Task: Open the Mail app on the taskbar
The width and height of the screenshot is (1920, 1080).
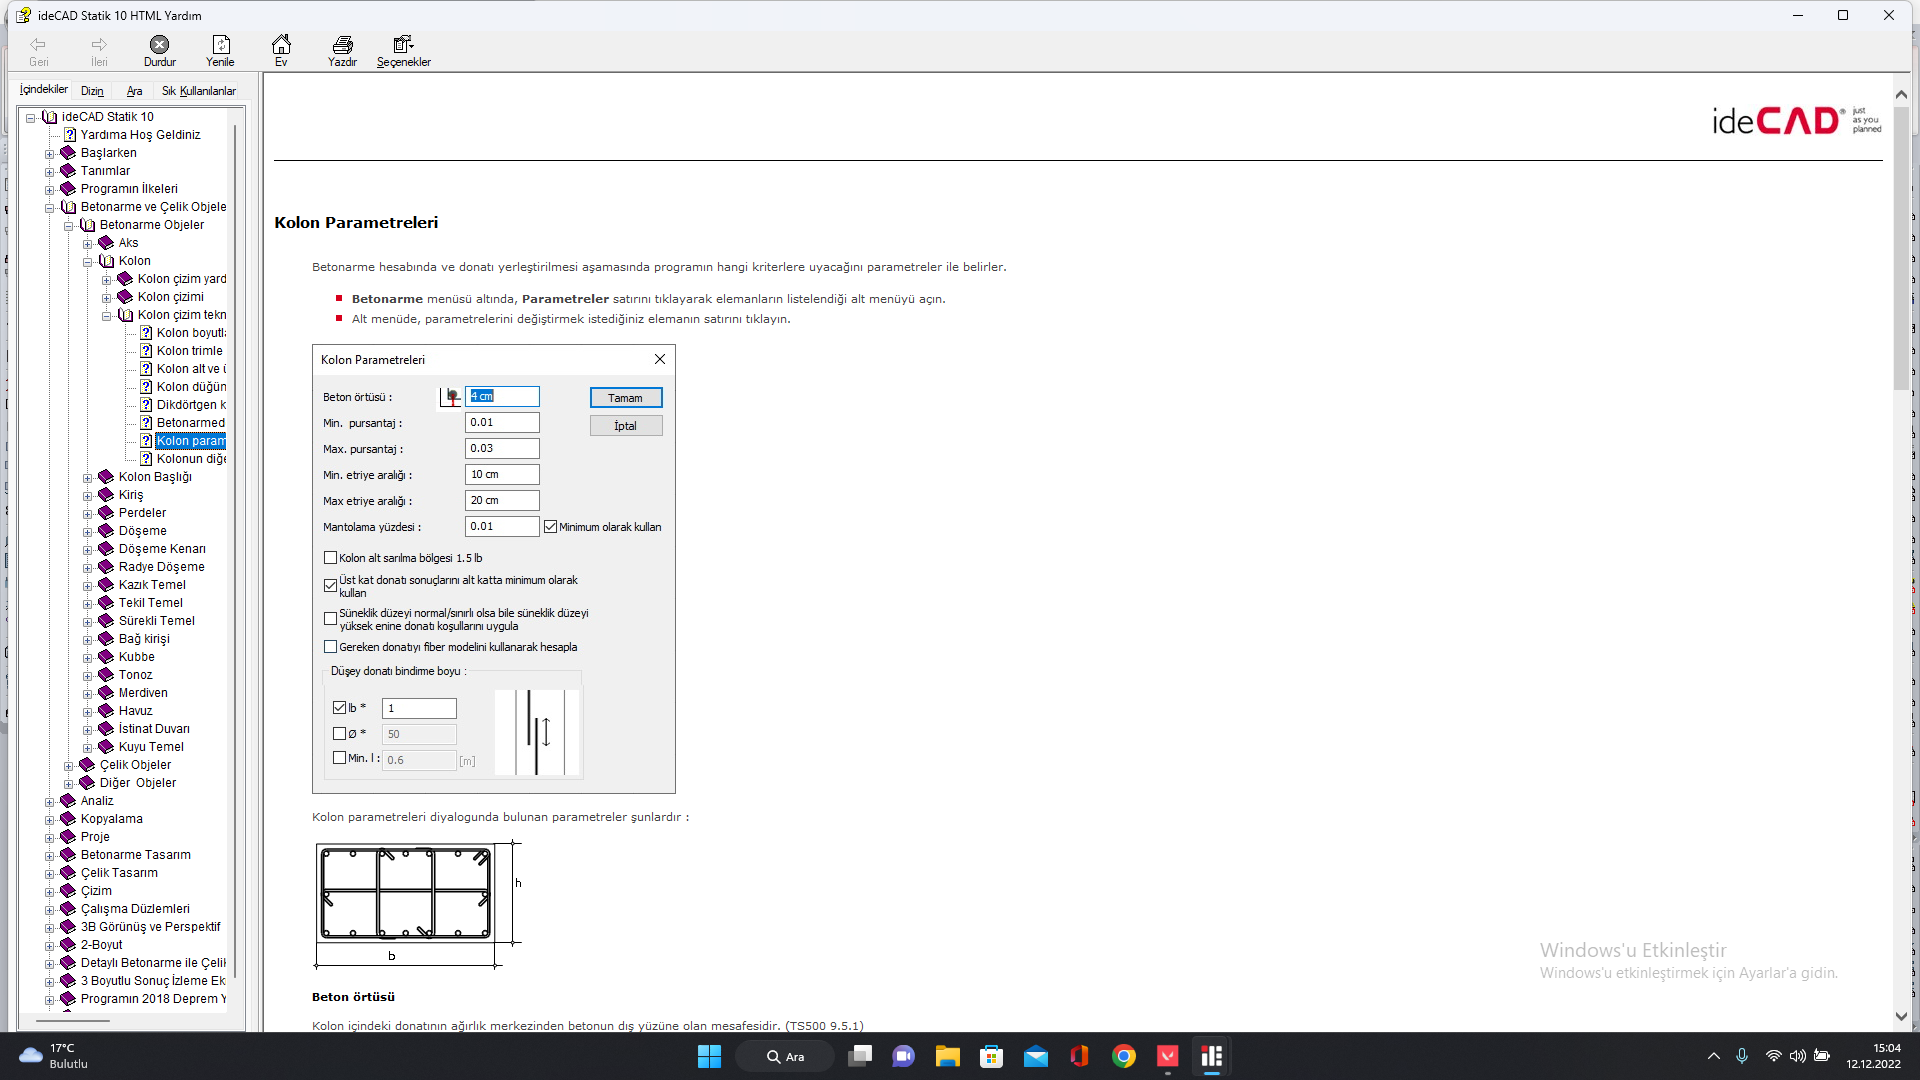Action: point(1036,1056)
